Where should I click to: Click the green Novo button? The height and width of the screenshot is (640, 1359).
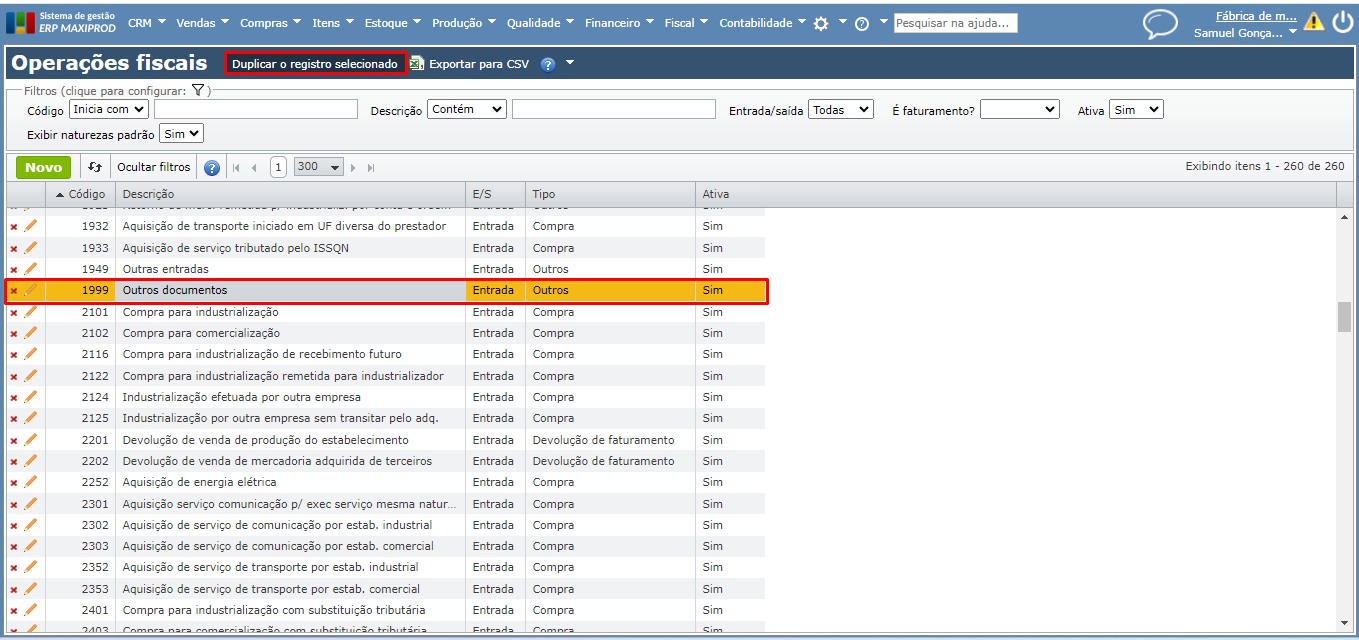[x=43, y=167]
